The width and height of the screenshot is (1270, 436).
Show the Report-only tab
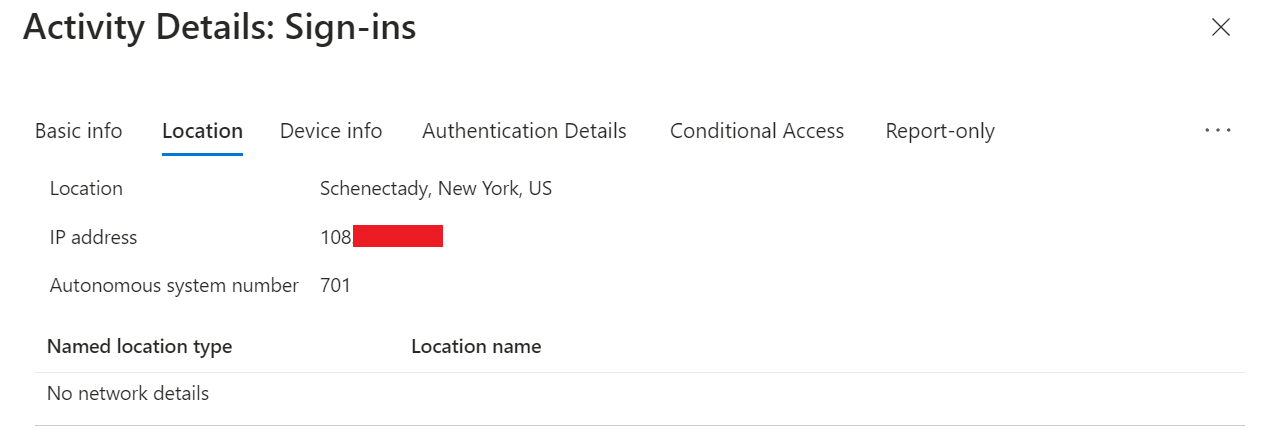[x=940, y=131]
